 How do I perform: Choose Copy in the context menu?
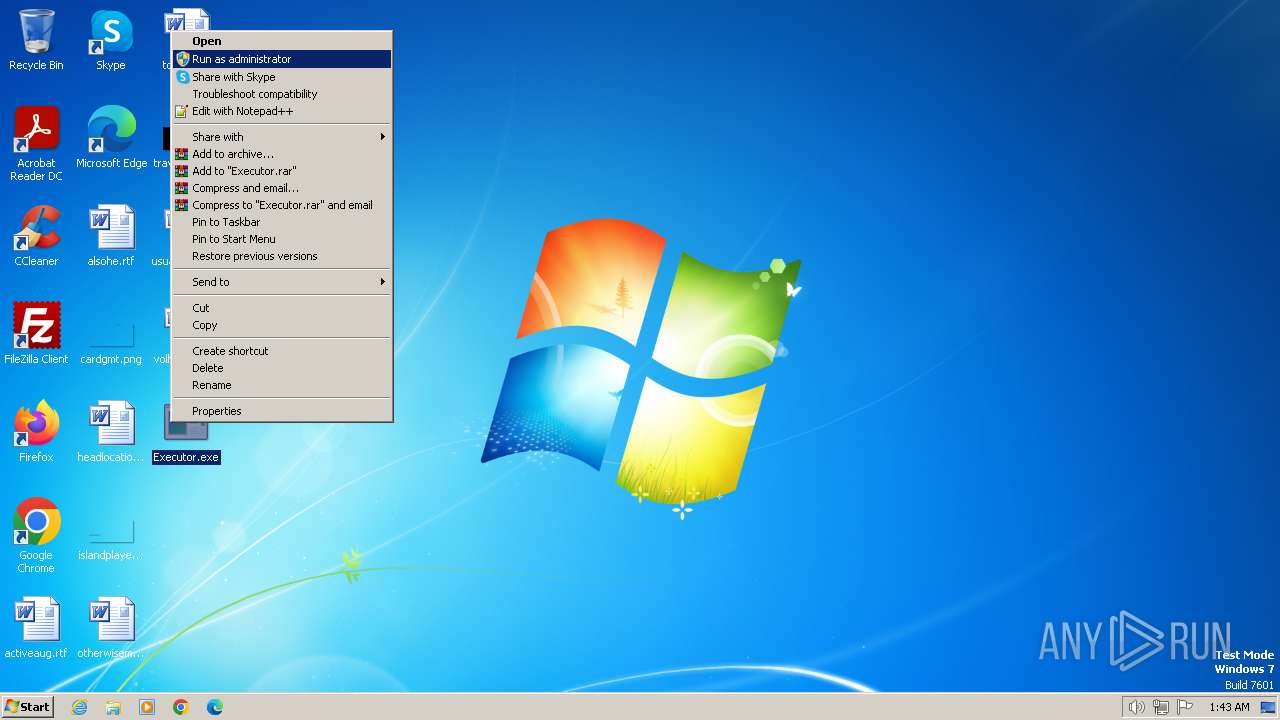[282, 325]
